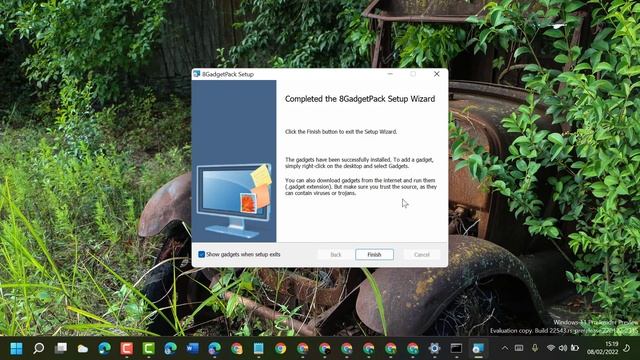Screen dimensions: 640x360
Task: Switch to installer icon in taskbar
Action: (478, 348)
